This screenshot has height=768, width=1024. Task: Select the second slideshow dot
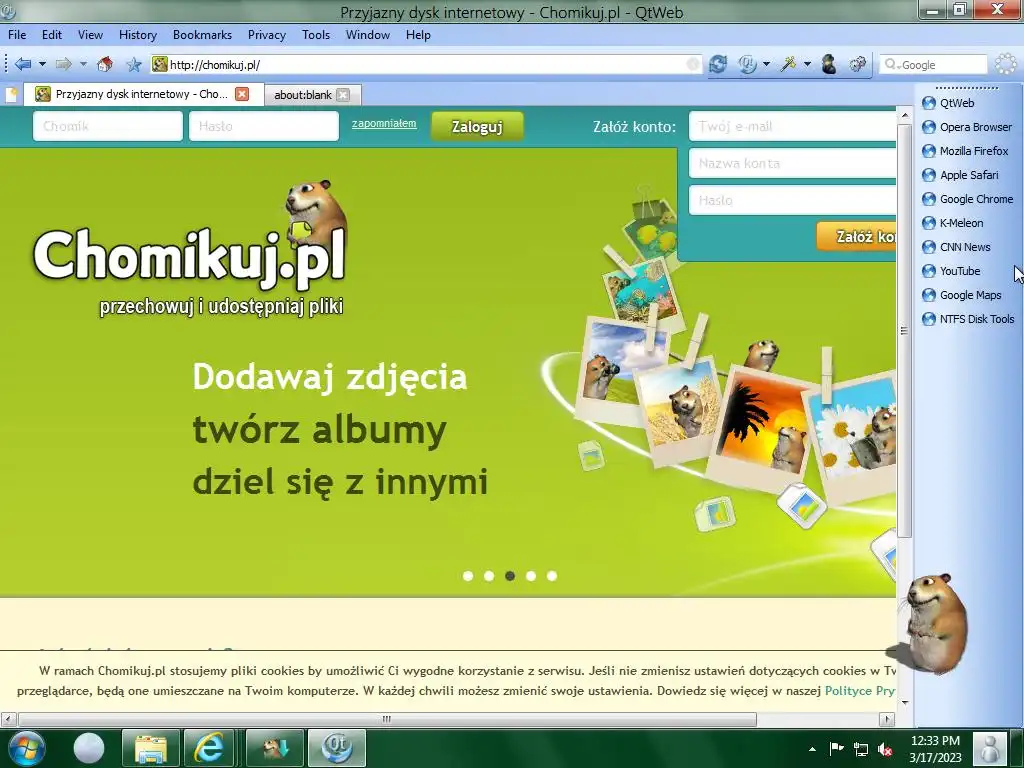(x=488, y=576)
